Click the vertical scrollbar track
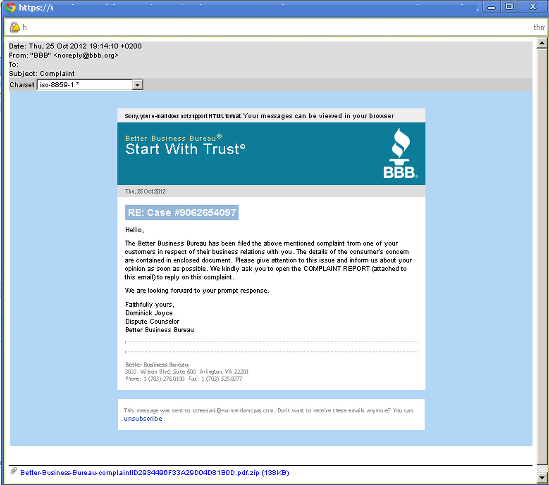This screenshot has width=549, height=485. pyautogui.click(x=542, y=259)
